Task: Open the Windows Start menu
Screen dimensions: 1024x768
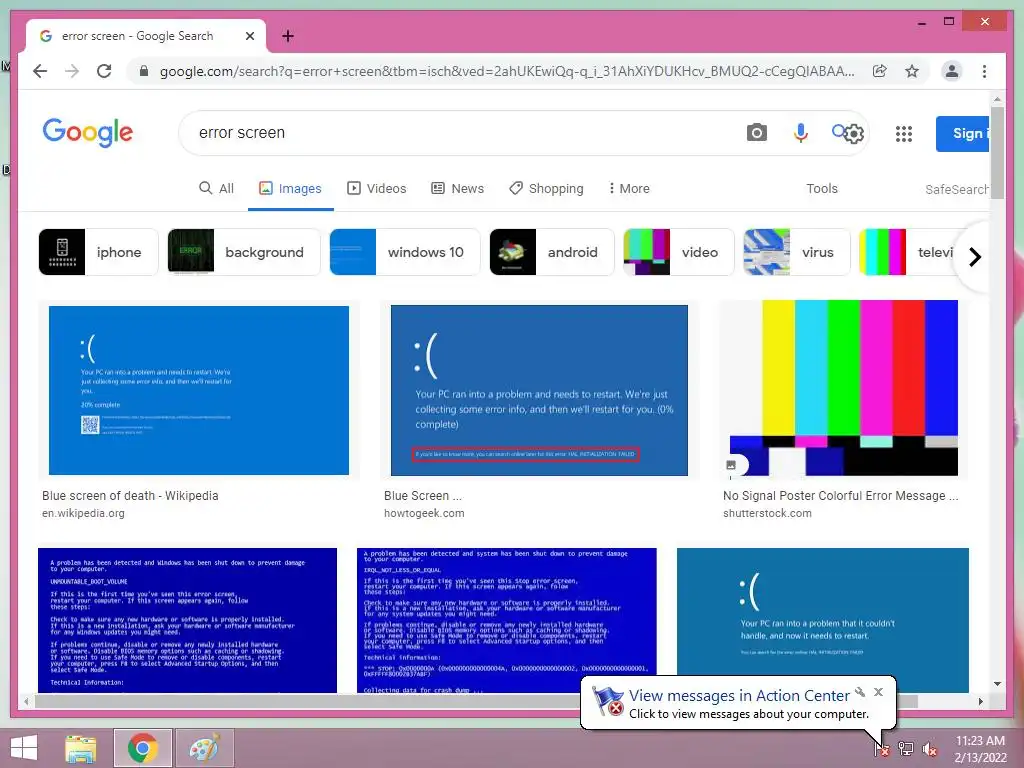Action: (x=24, y=748)
